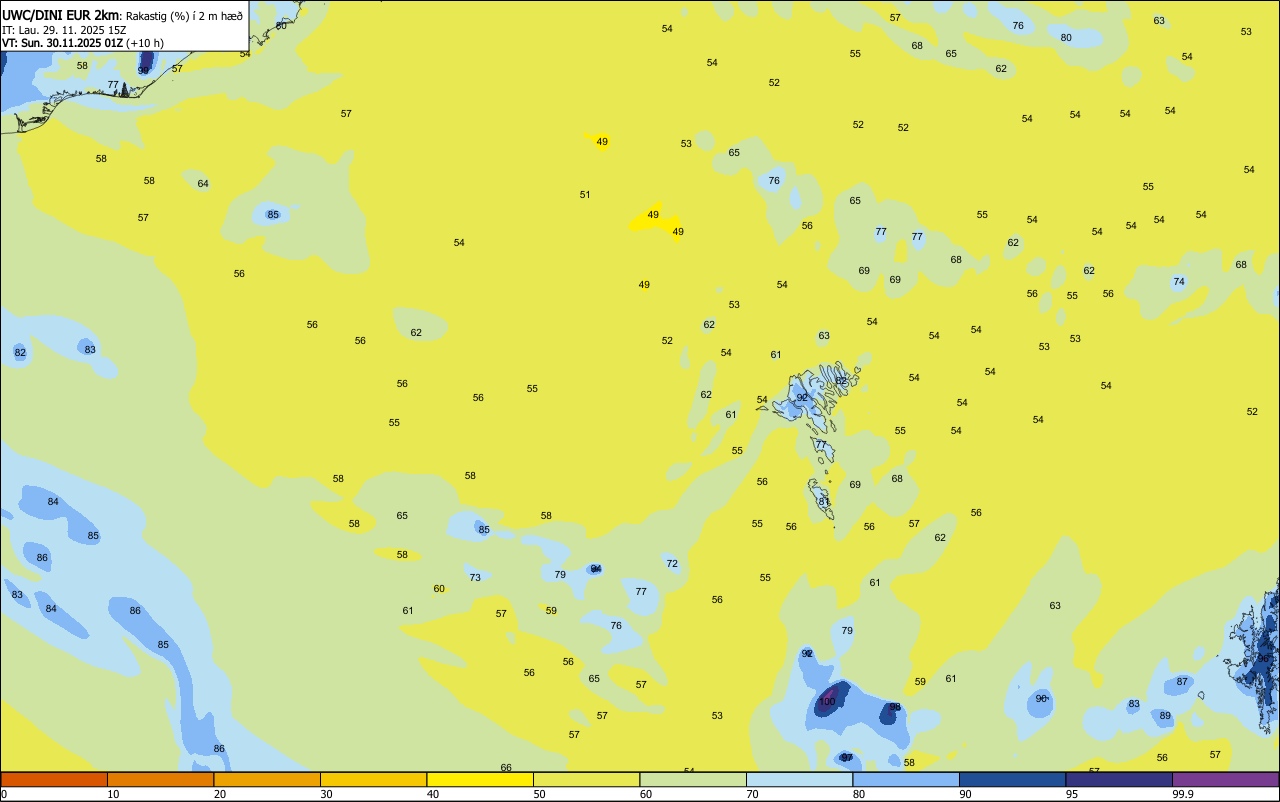Click the humidity value 89 on the map
This screenshot has width=1280, height=802.
pyautogui.click(x=1165, y=716)
